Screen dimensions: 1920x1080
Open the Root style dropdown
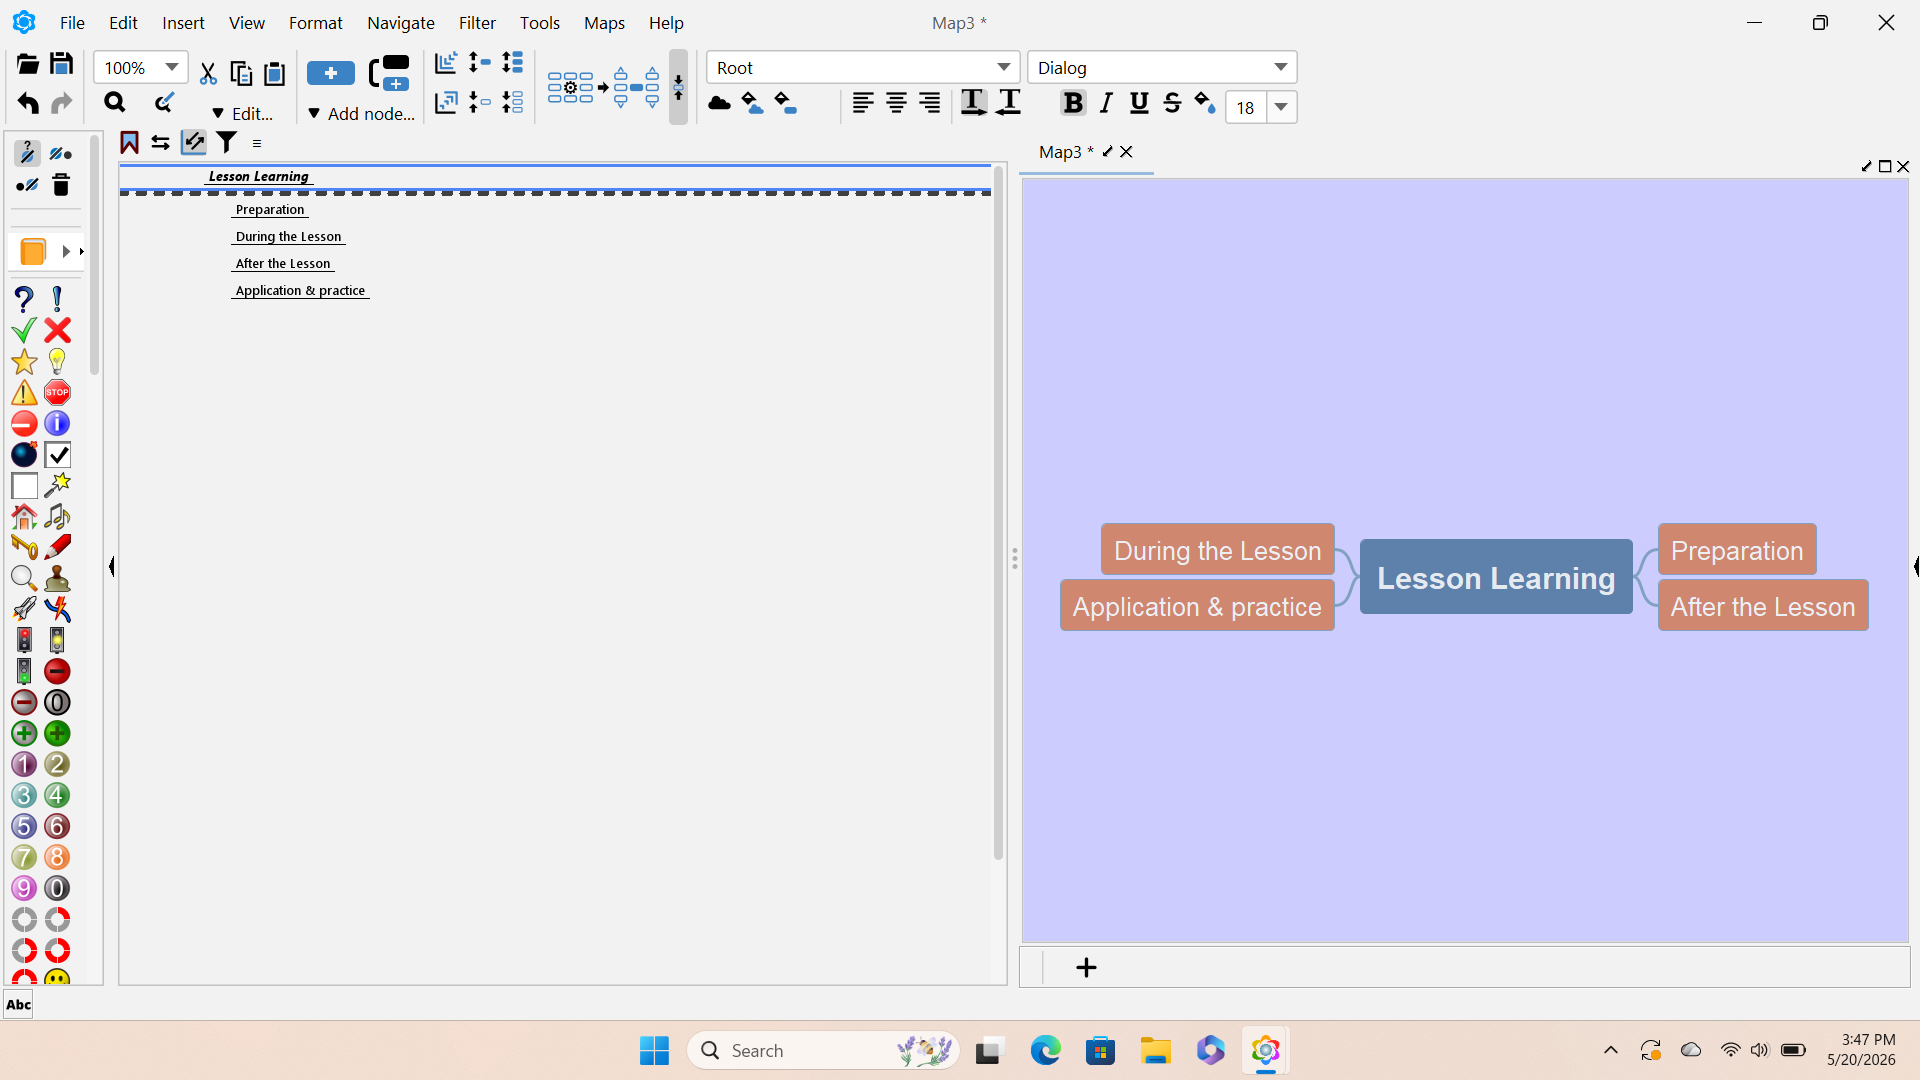(x=1003, y=67)
